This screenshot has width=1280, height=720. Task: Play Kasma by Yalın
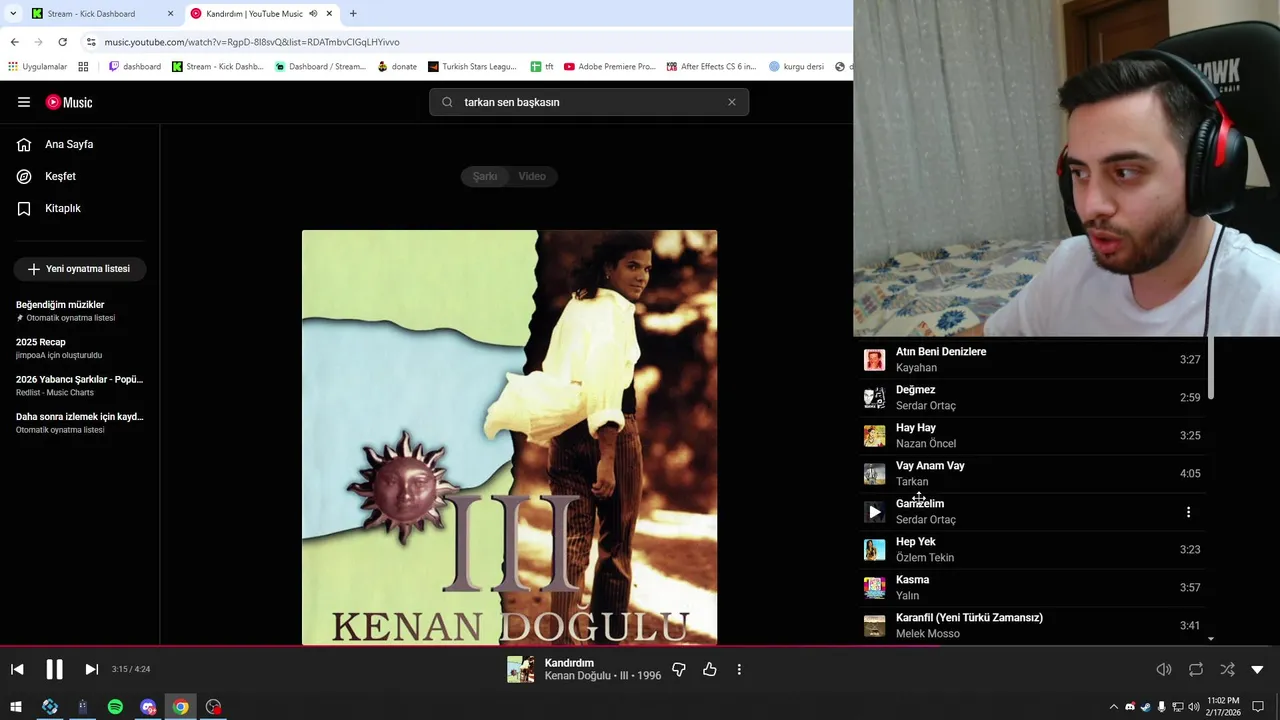[x=1033, y=588]
